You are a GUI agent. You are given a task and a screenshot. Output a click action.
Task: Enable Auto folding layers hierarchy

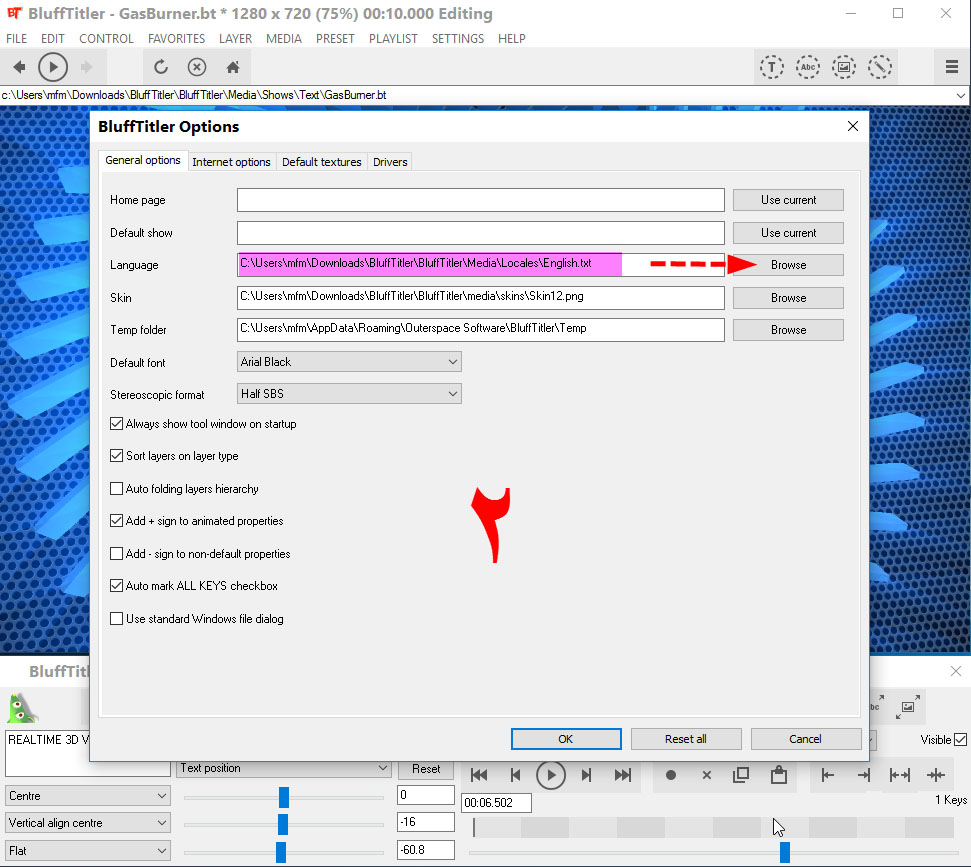coord(116,489)
